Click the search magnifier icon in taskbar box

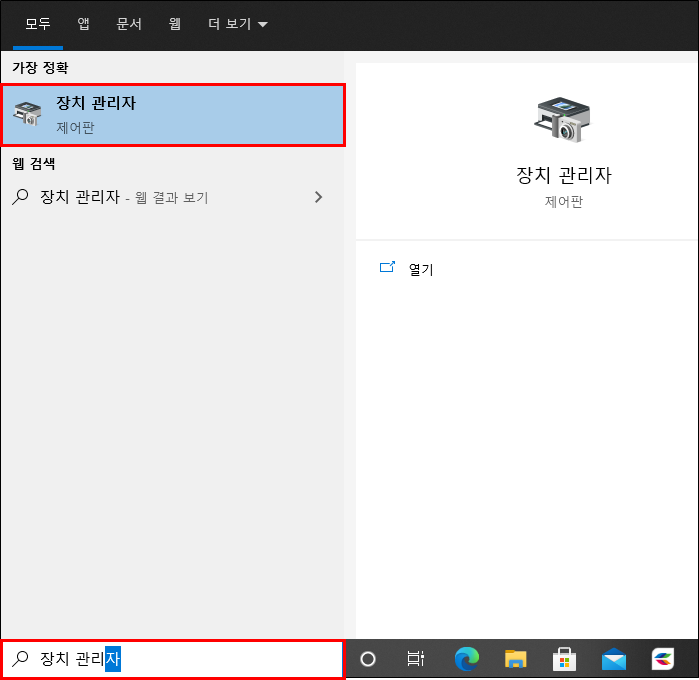coord(21,659)
